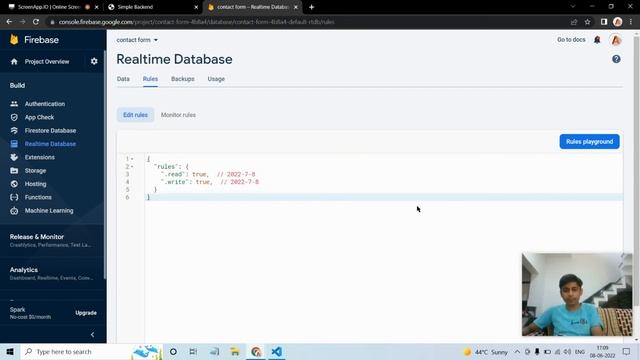Open Chrome profile avatar in toolbar
The width and height of the screenshot is (640, 360).
point(618,22)
